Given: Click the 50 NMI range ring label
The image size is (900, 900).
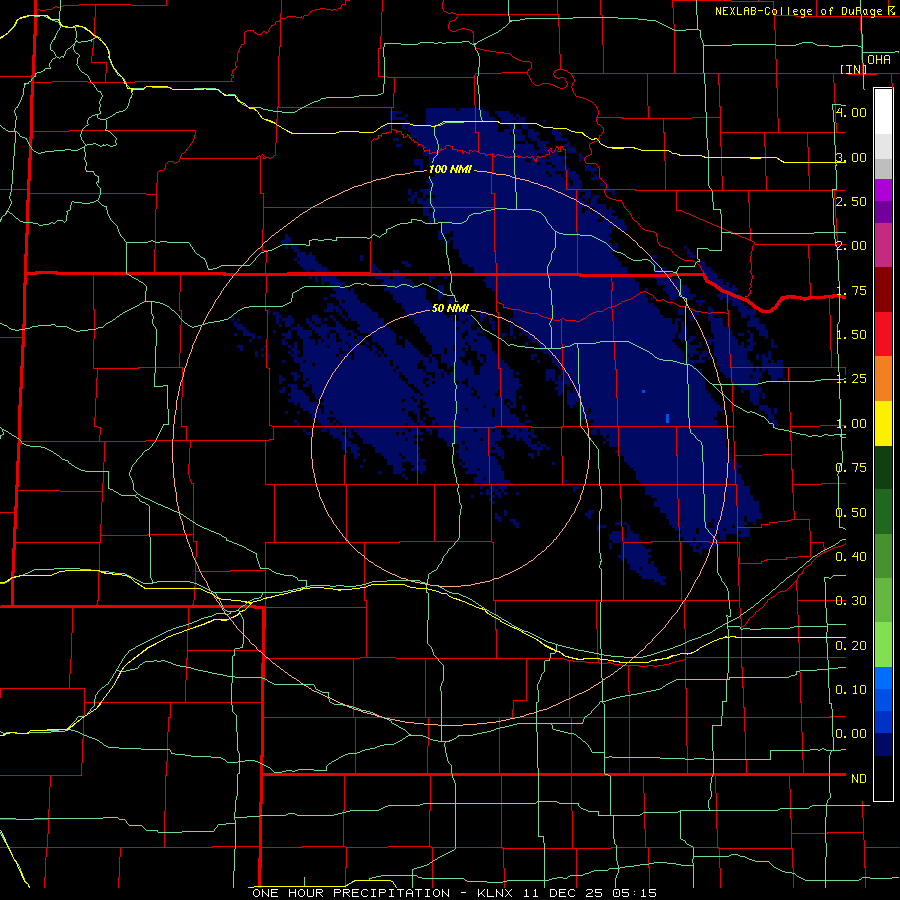Looking at the screenshot, I should 450,309.
